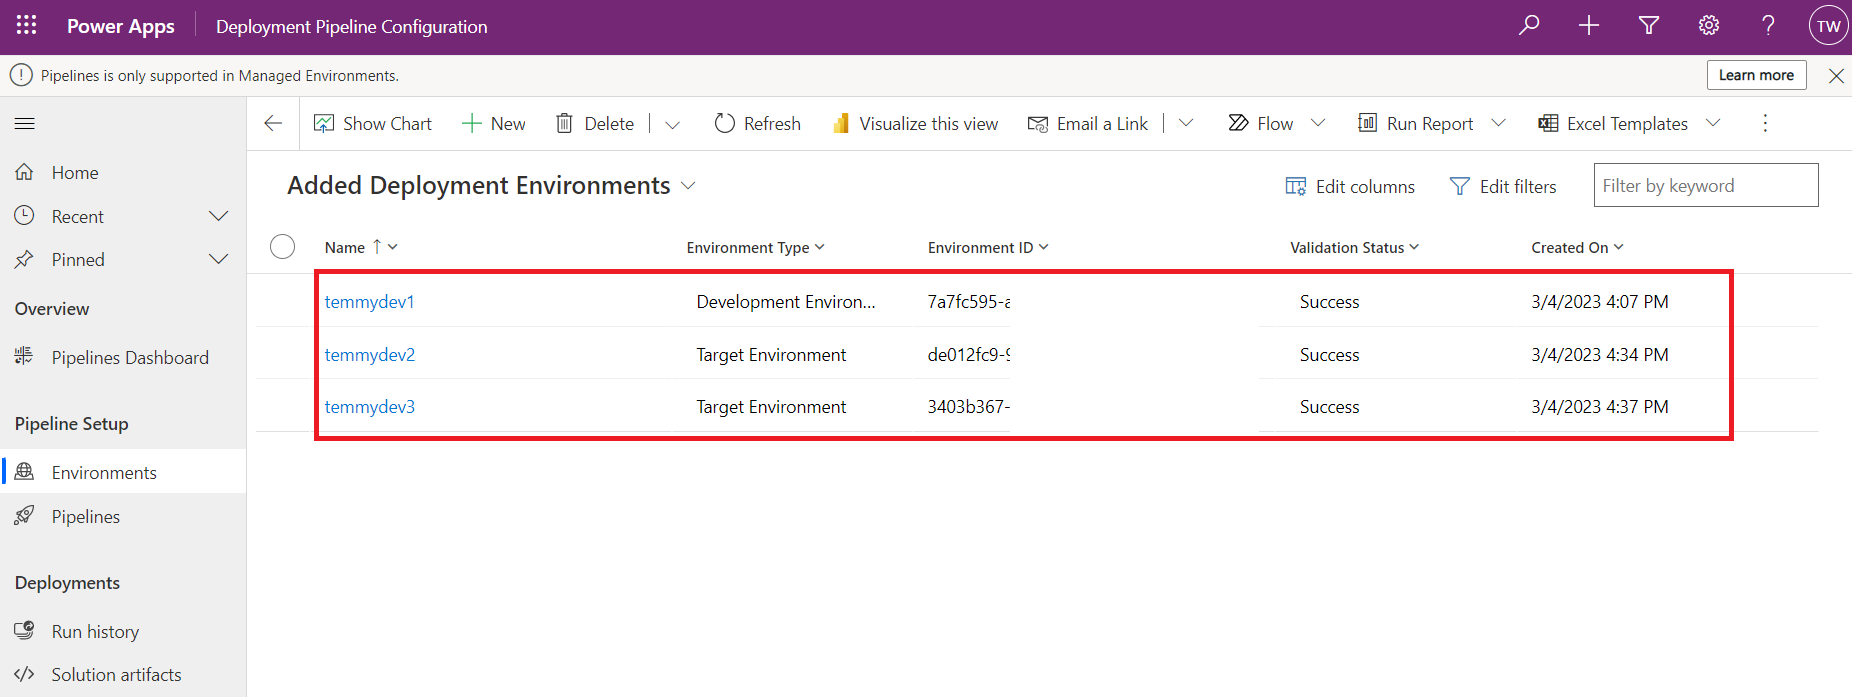Viewport: 1852px width, 697px height.
Task: Open the Environment Type column header menu
Action: pyautogui.click(x=756, y=247)
